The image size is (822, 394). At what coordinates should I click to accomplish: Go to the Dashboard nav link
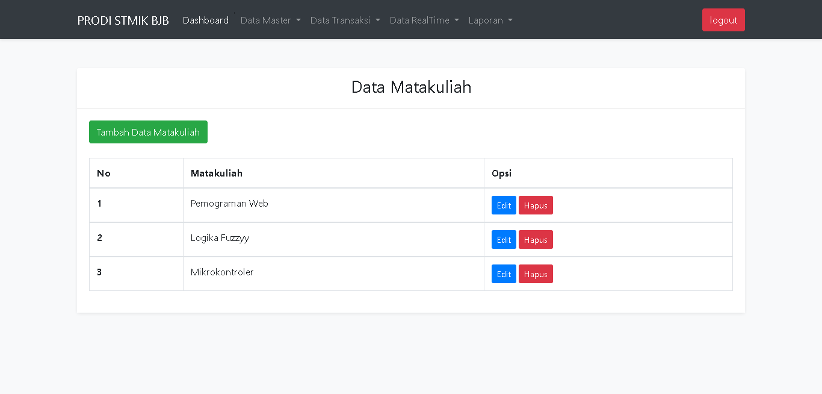[x=206, y=20]
